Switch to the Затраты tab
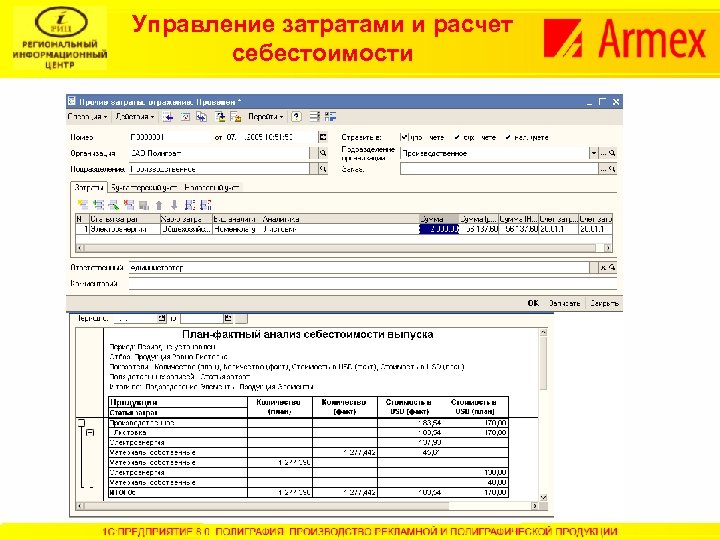 click(x=89, y=187)
